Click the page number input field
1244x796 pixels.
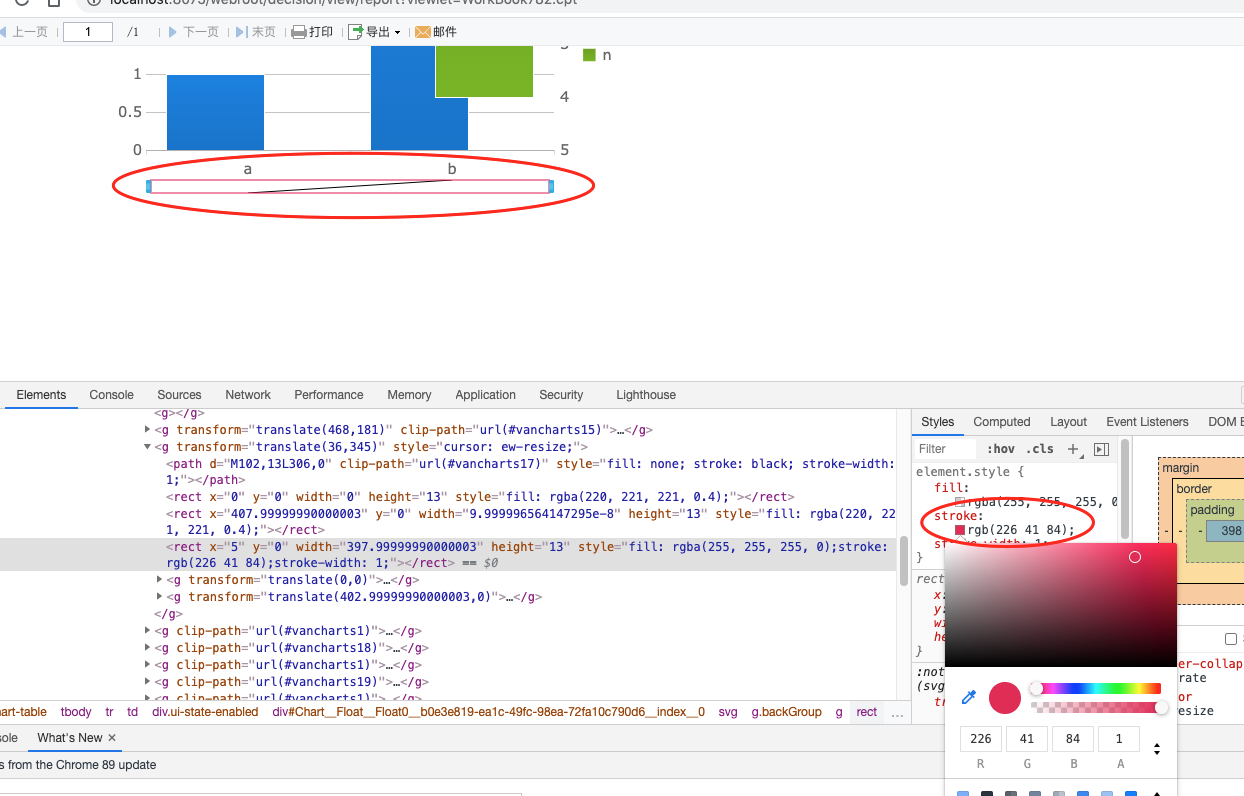coord(88,32)
